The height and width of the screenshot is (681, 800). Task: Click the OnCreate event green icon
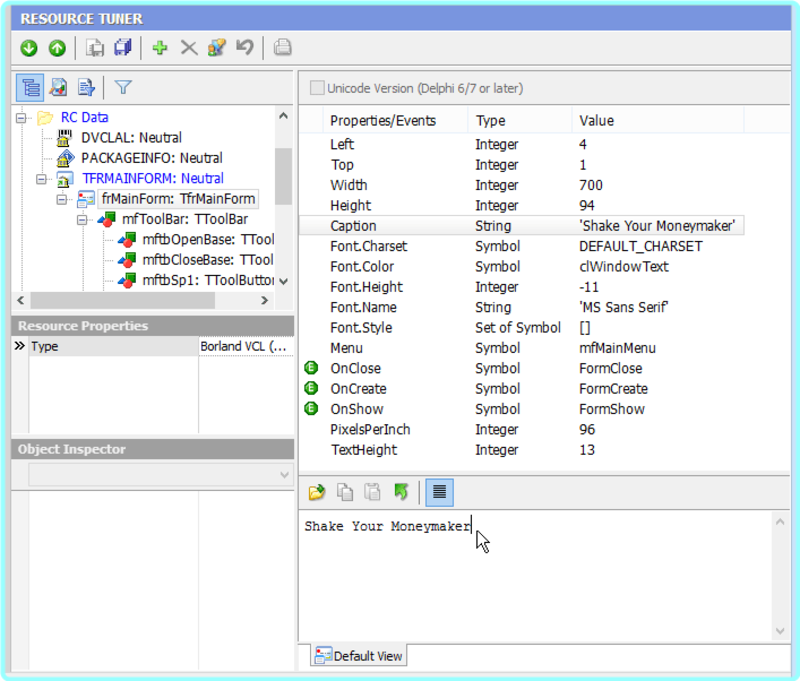[311, 388]
